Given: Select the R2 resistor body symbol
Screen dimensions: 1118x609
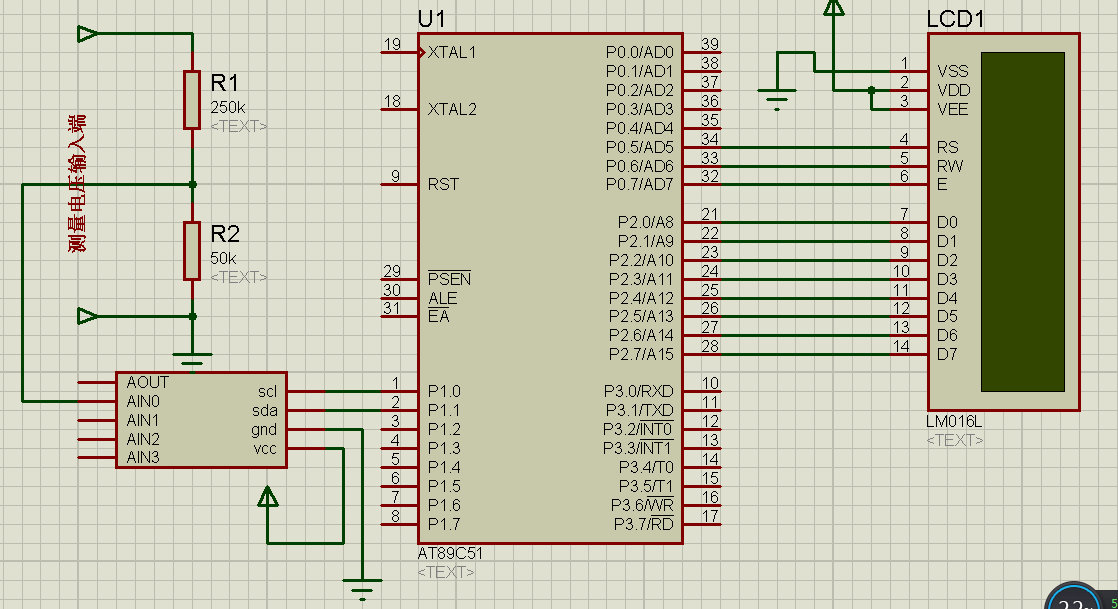Looking at the screenshot, I should (192, 251).
